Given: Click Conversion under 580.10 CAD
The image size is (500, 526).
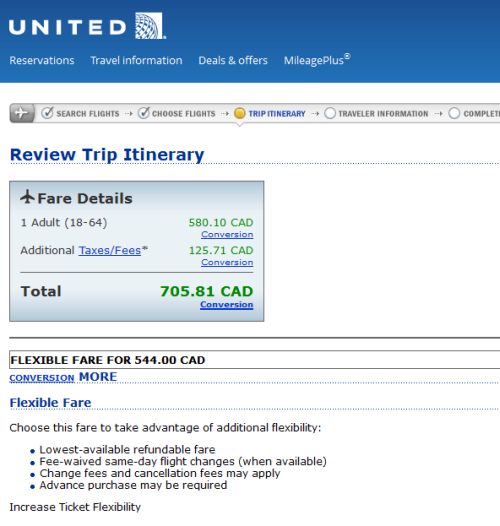Looking at the screenshot, I should (227, 234).
